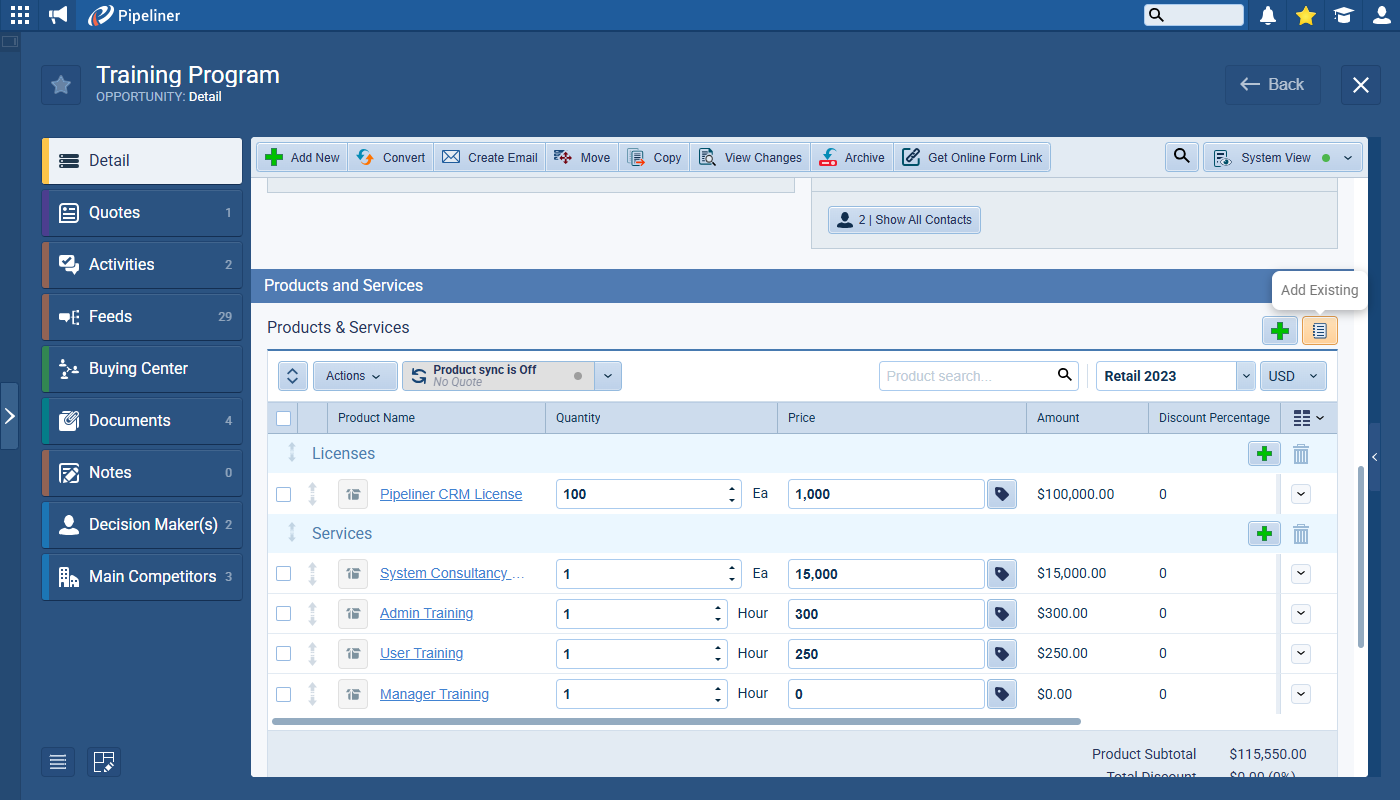The image size is (1400, 800).
Task: Open the apps grid menu icon
Action: click(x=20, y=15)
